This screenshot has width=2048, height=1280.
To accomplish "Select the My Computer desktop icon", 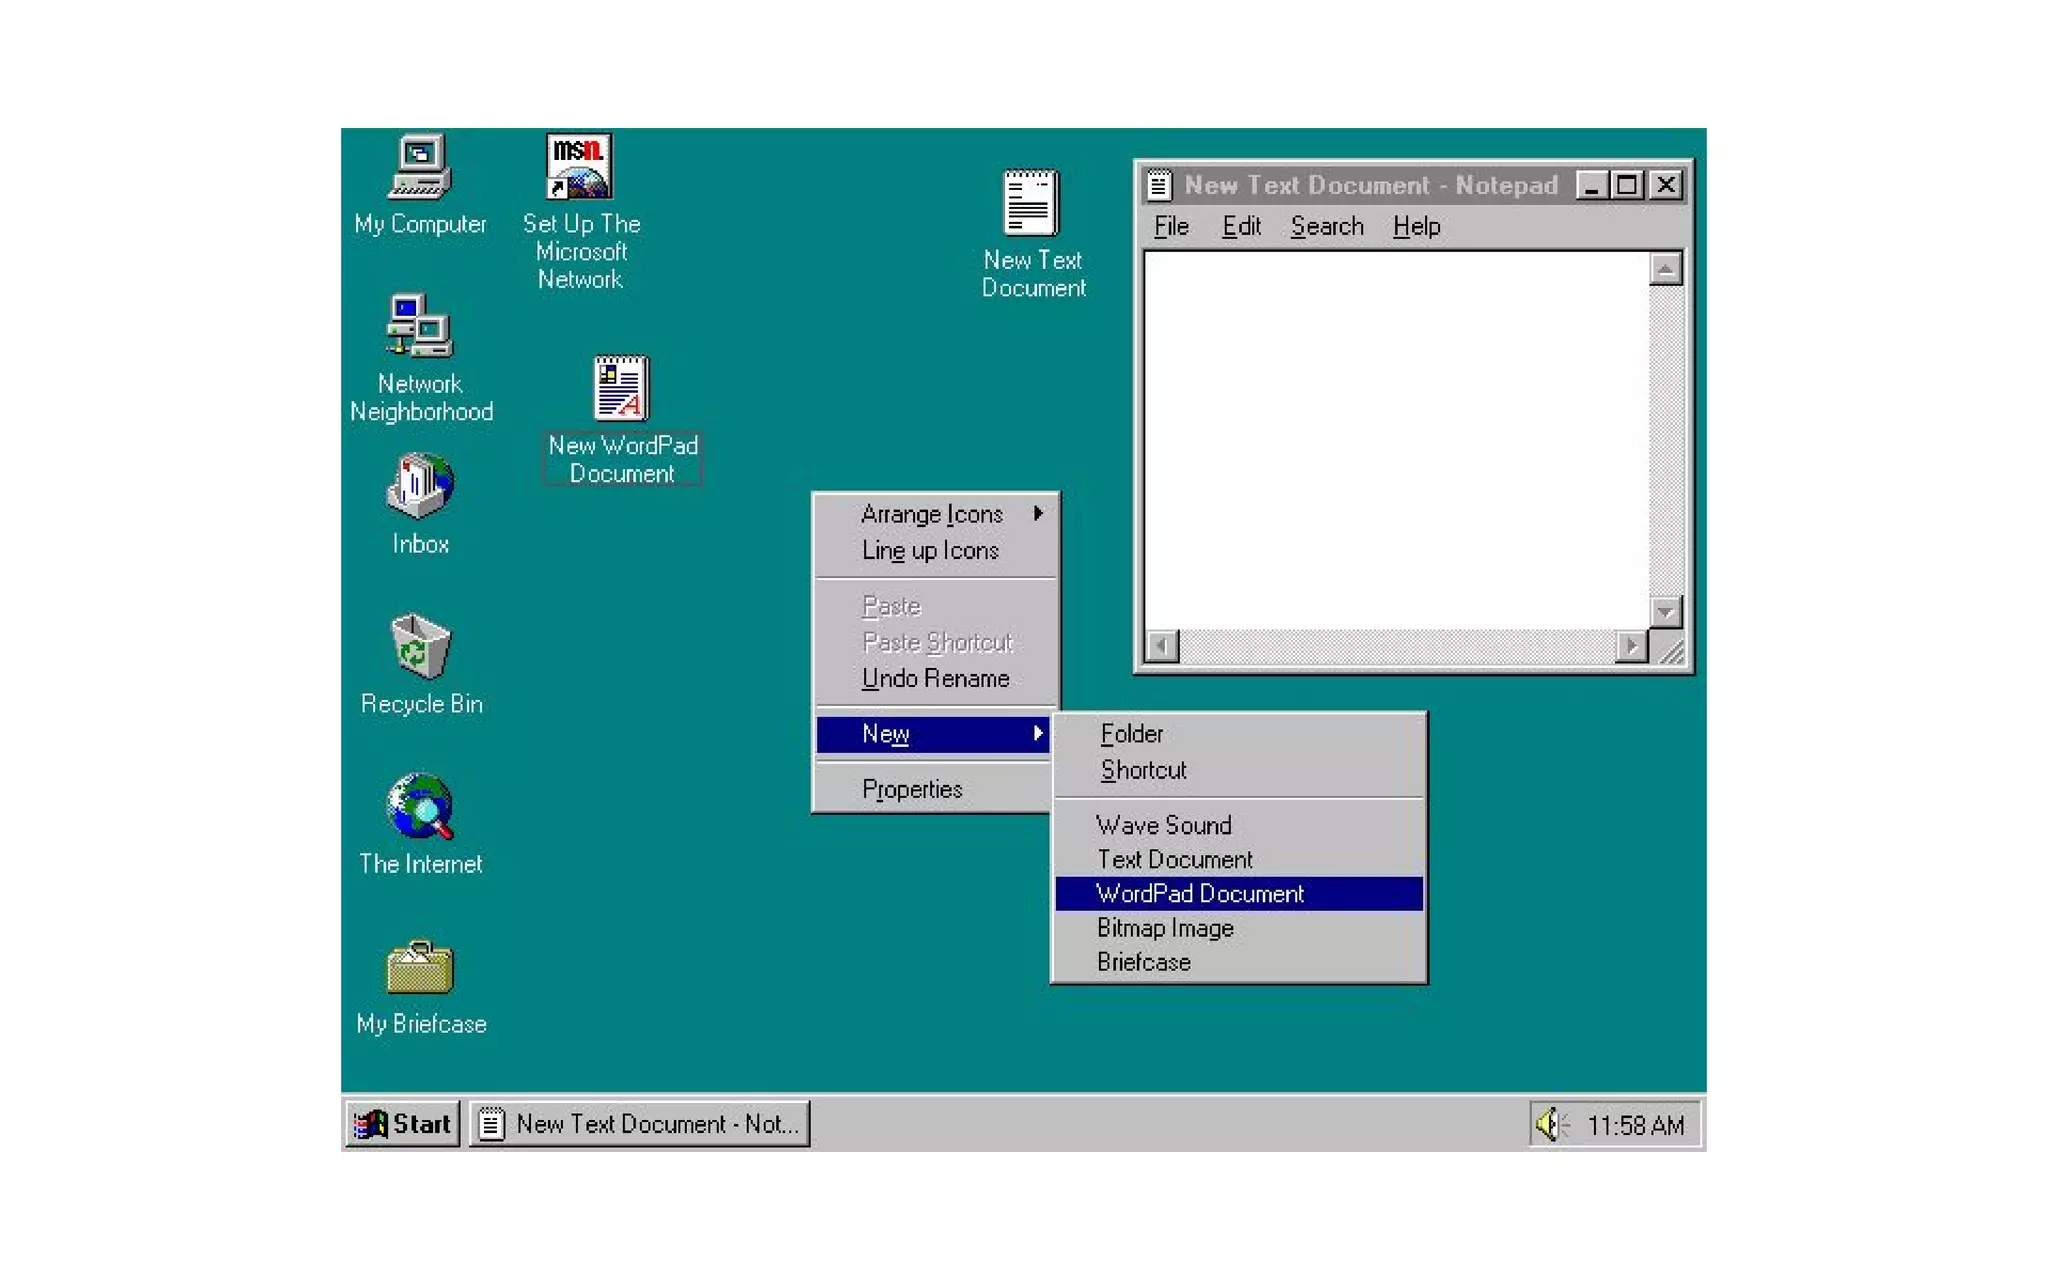I will [420, 168].
